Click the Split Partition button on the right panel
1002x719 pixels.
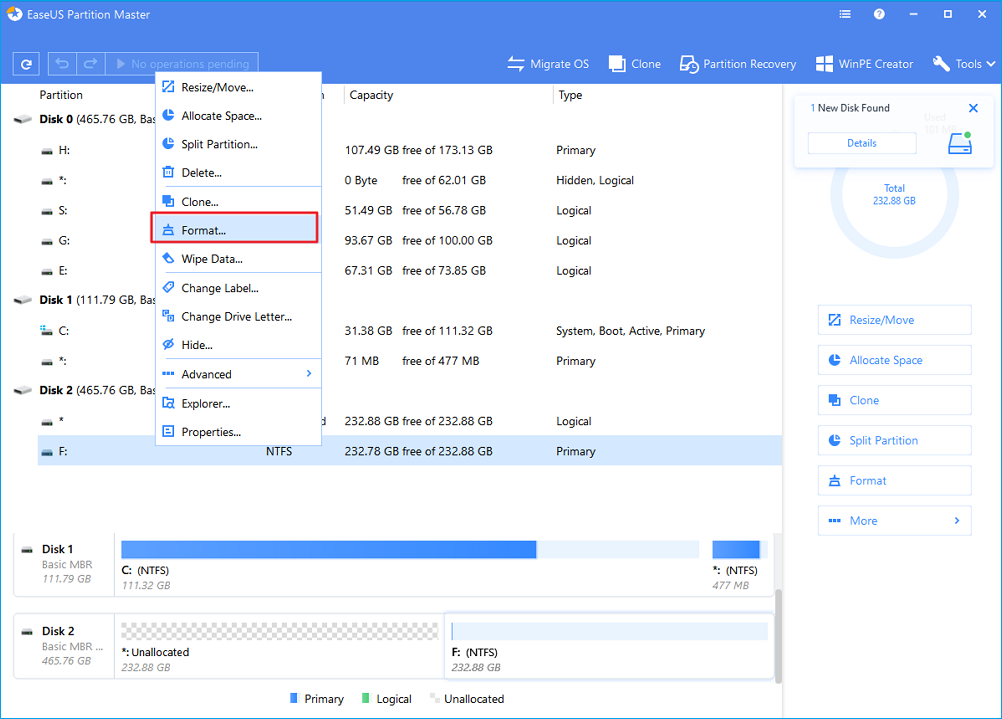(894, 440)
